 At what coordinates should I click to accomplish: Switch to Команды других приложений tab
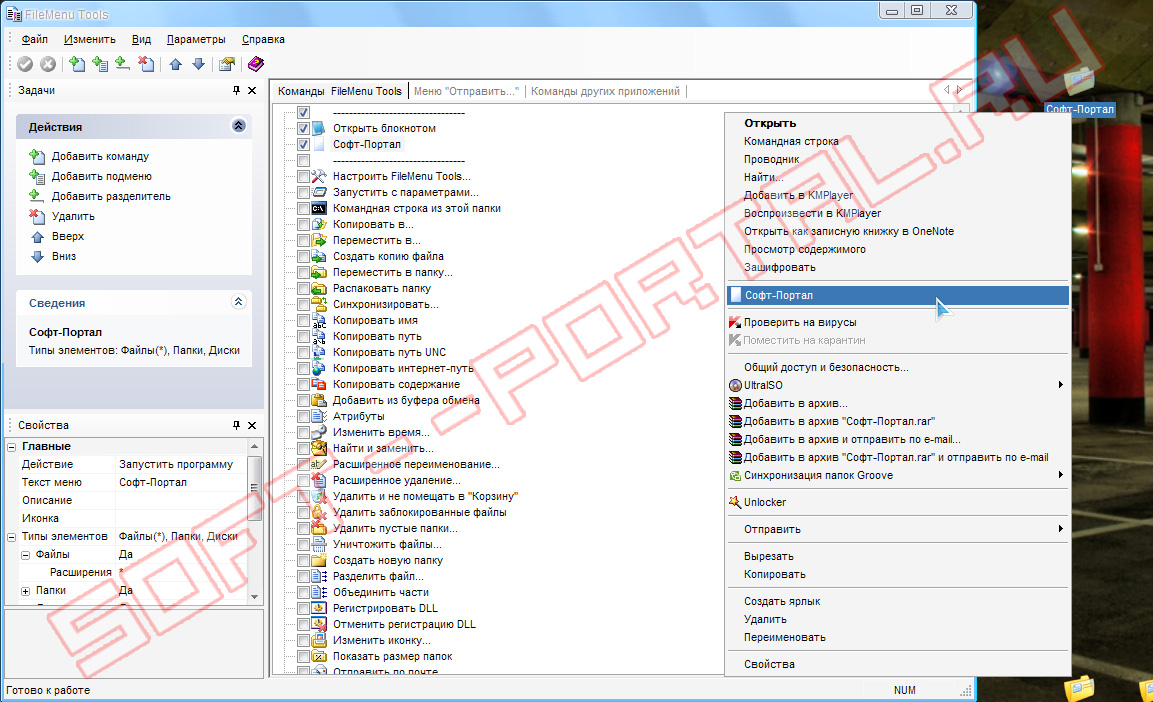point(605,91)
